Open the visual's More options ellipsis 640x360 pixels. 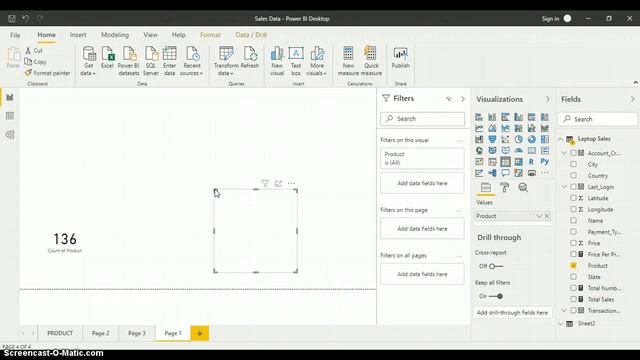tap(291, 183)
